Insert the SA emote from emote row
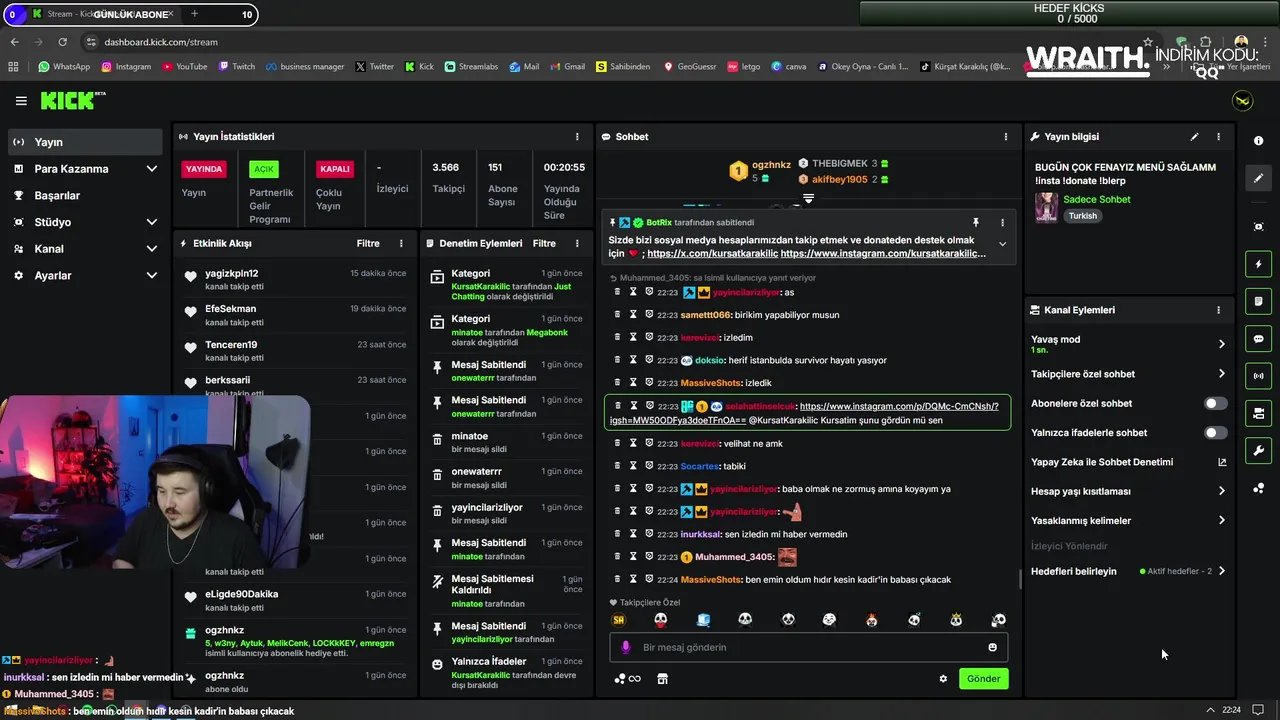 click(618, 620)
